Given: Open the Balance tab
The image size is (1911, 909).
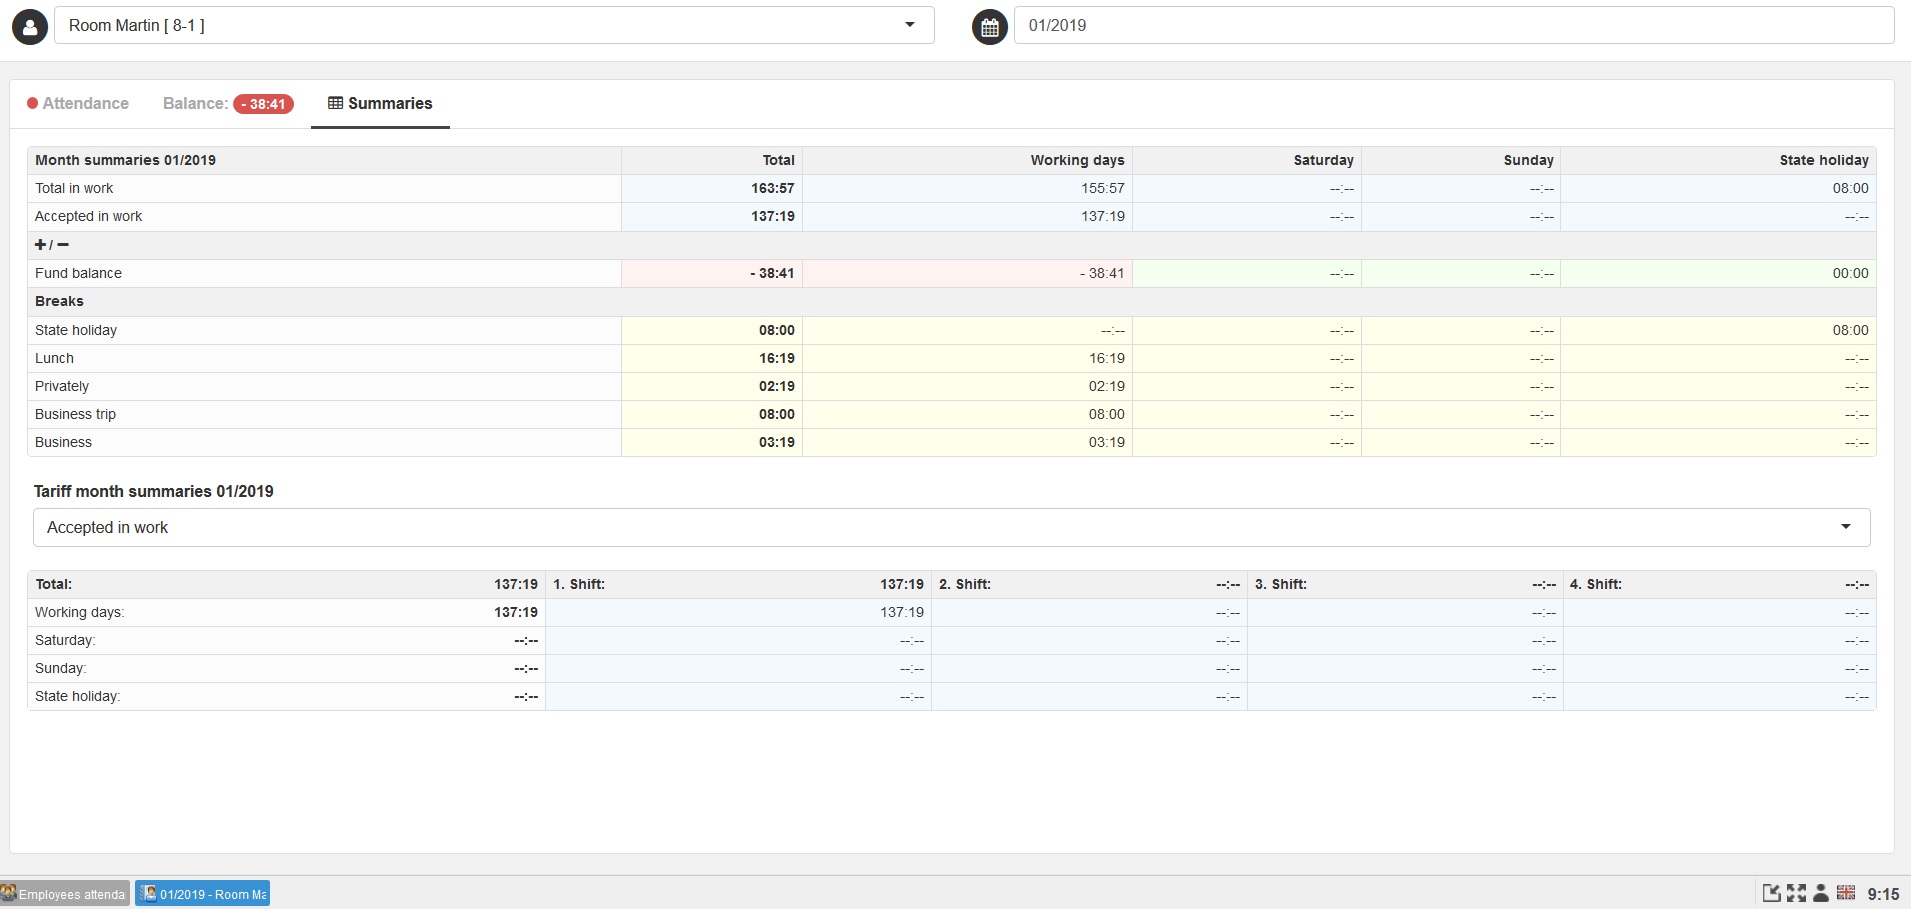Looking at the screenshot, I should pos(228,103).
